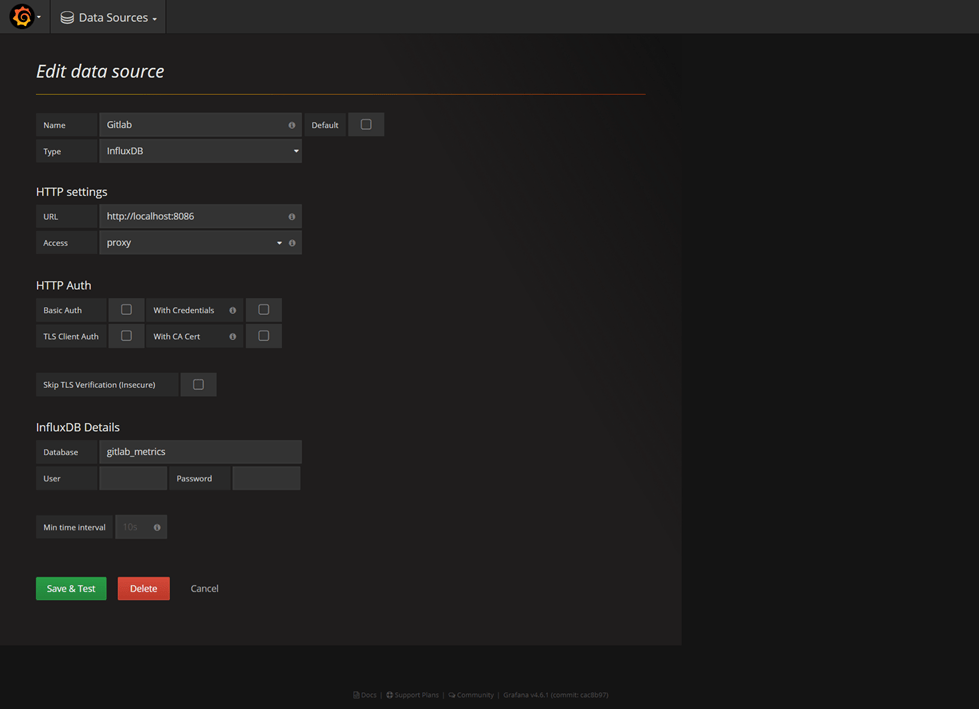The width and height of the screenshot is (979, 709).
Task: Toggle the Default checkbox
Action: [366, 124]
